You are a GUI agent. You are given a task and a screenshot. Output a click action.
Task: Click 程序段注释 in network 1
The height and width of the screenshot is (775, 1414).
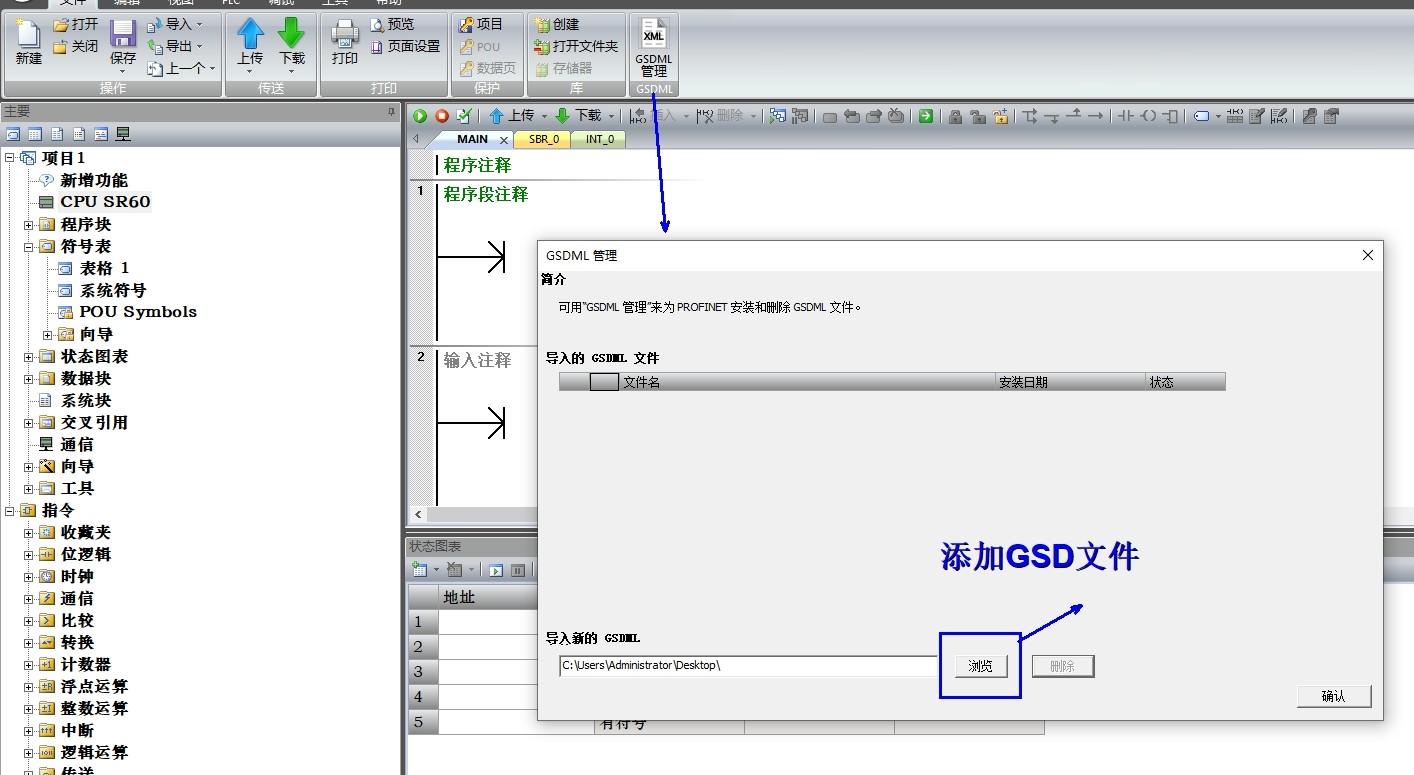486,194
